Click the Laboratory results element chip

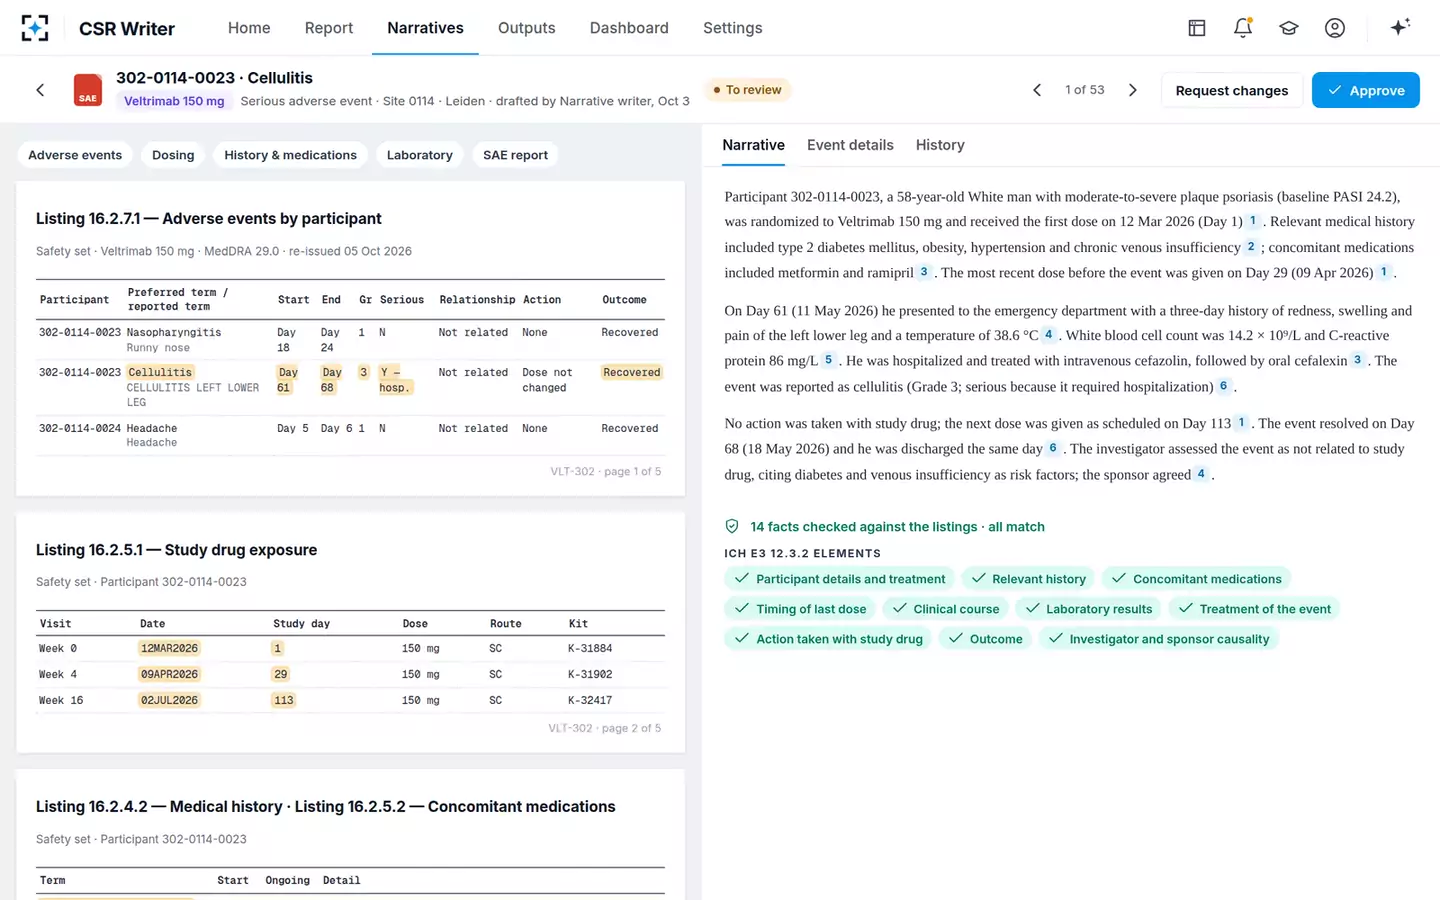(1087, 609)
